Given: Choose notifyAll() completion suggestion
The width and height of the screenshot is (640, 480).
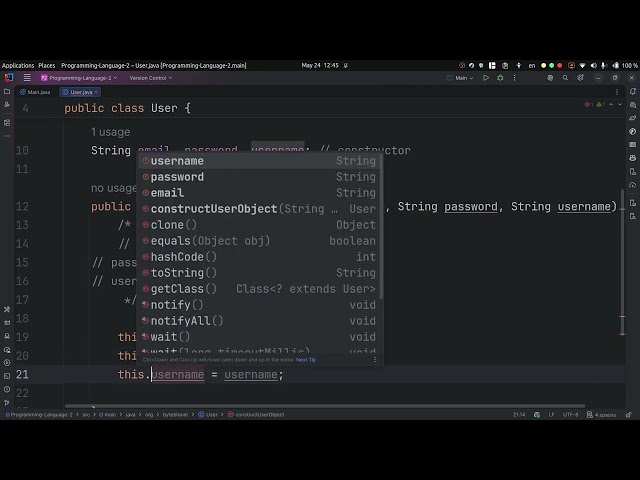Looking at the screenshot, I should tap(259, 321).
